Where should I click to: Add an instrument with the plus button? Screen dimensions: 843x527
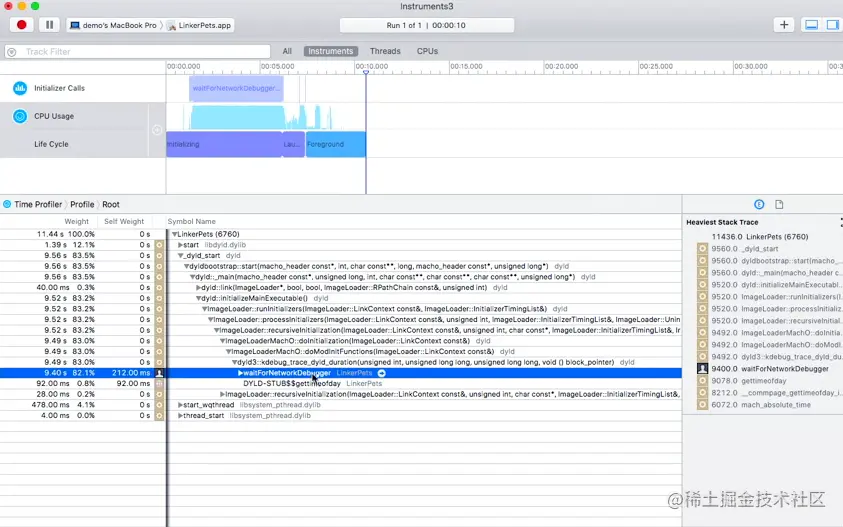[x=784, y=25]
